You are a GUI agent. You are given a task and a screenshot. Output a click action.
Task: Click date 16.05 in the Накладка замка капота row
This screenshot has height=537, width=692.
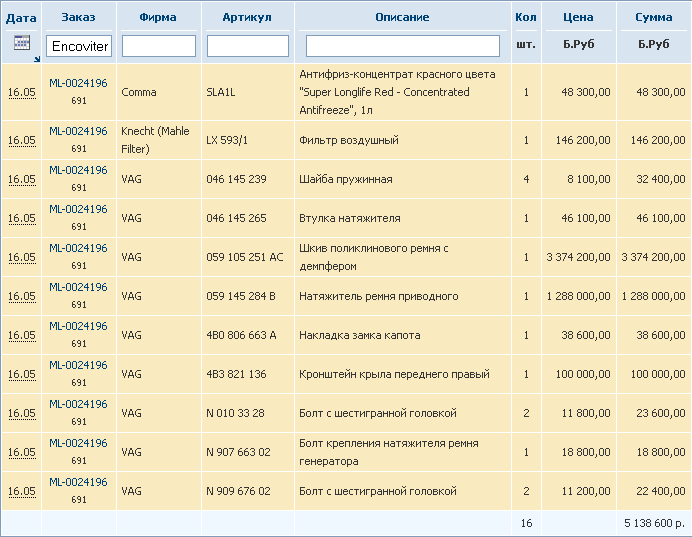(22, 335)
